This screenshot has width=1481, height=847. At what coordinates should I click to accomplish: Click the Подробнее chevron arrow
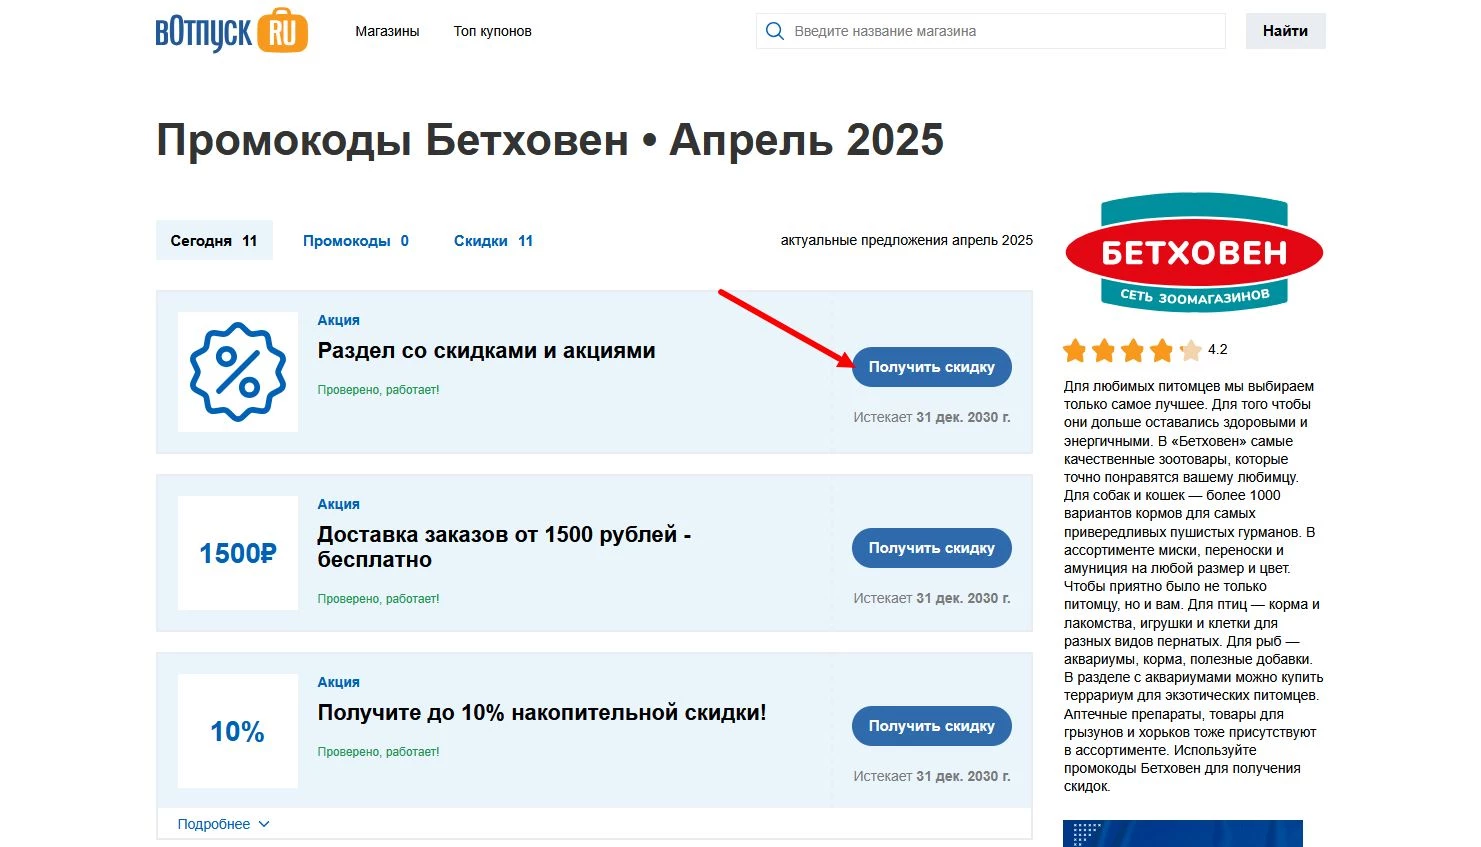tap(264, 823)
